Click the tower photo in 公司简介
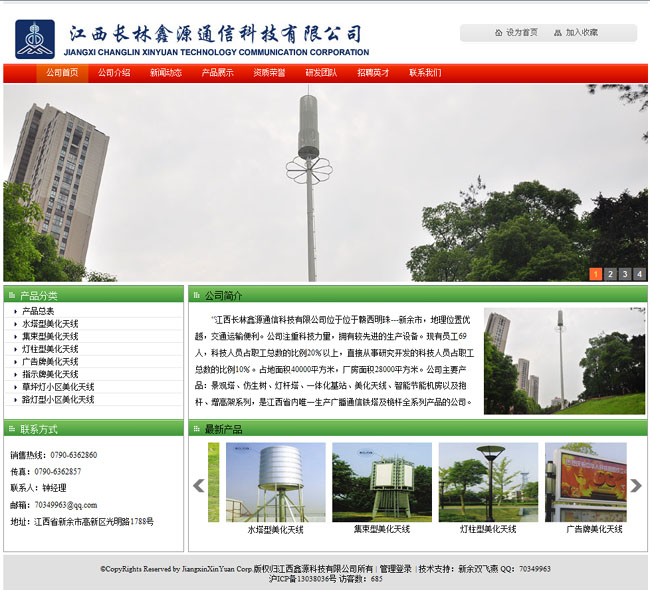The height and width of the screenshot is (594, 650). 564,361
